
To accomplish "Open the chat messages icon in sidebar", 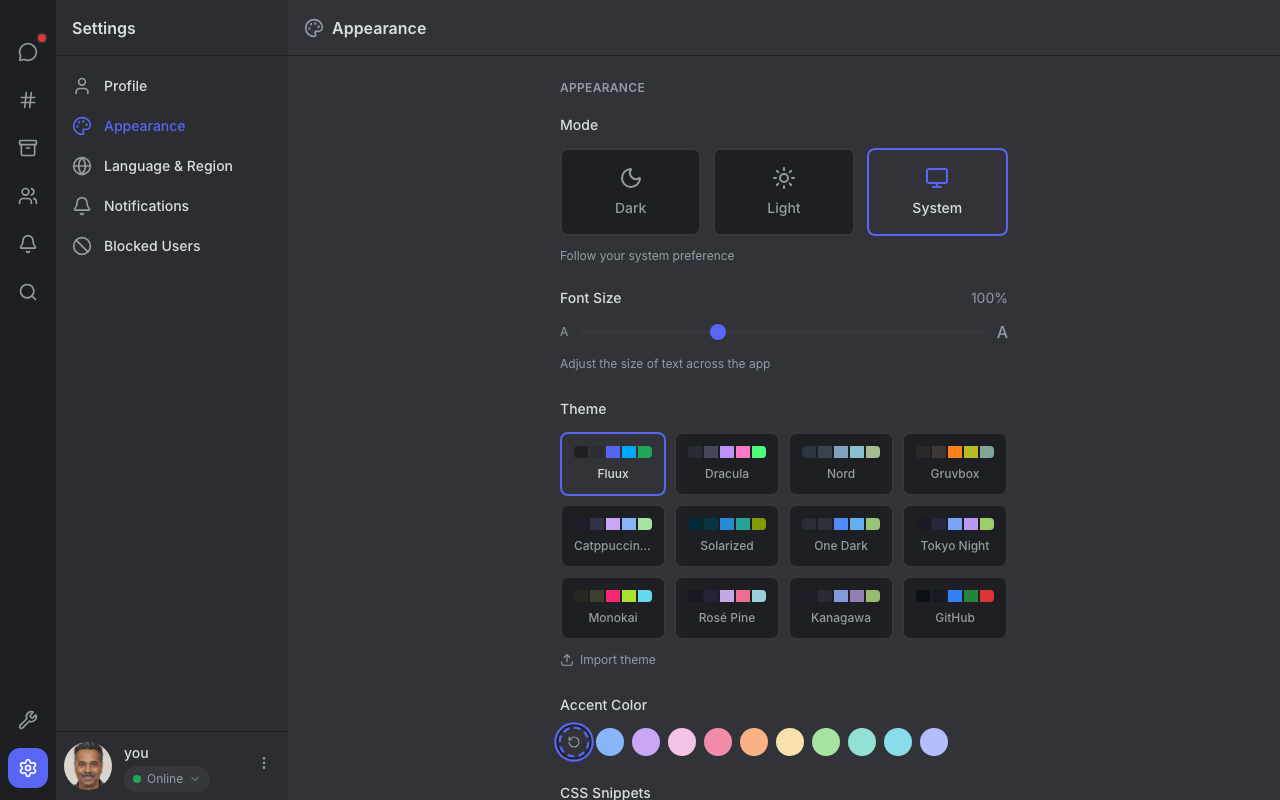I will [x=28, y=52].
